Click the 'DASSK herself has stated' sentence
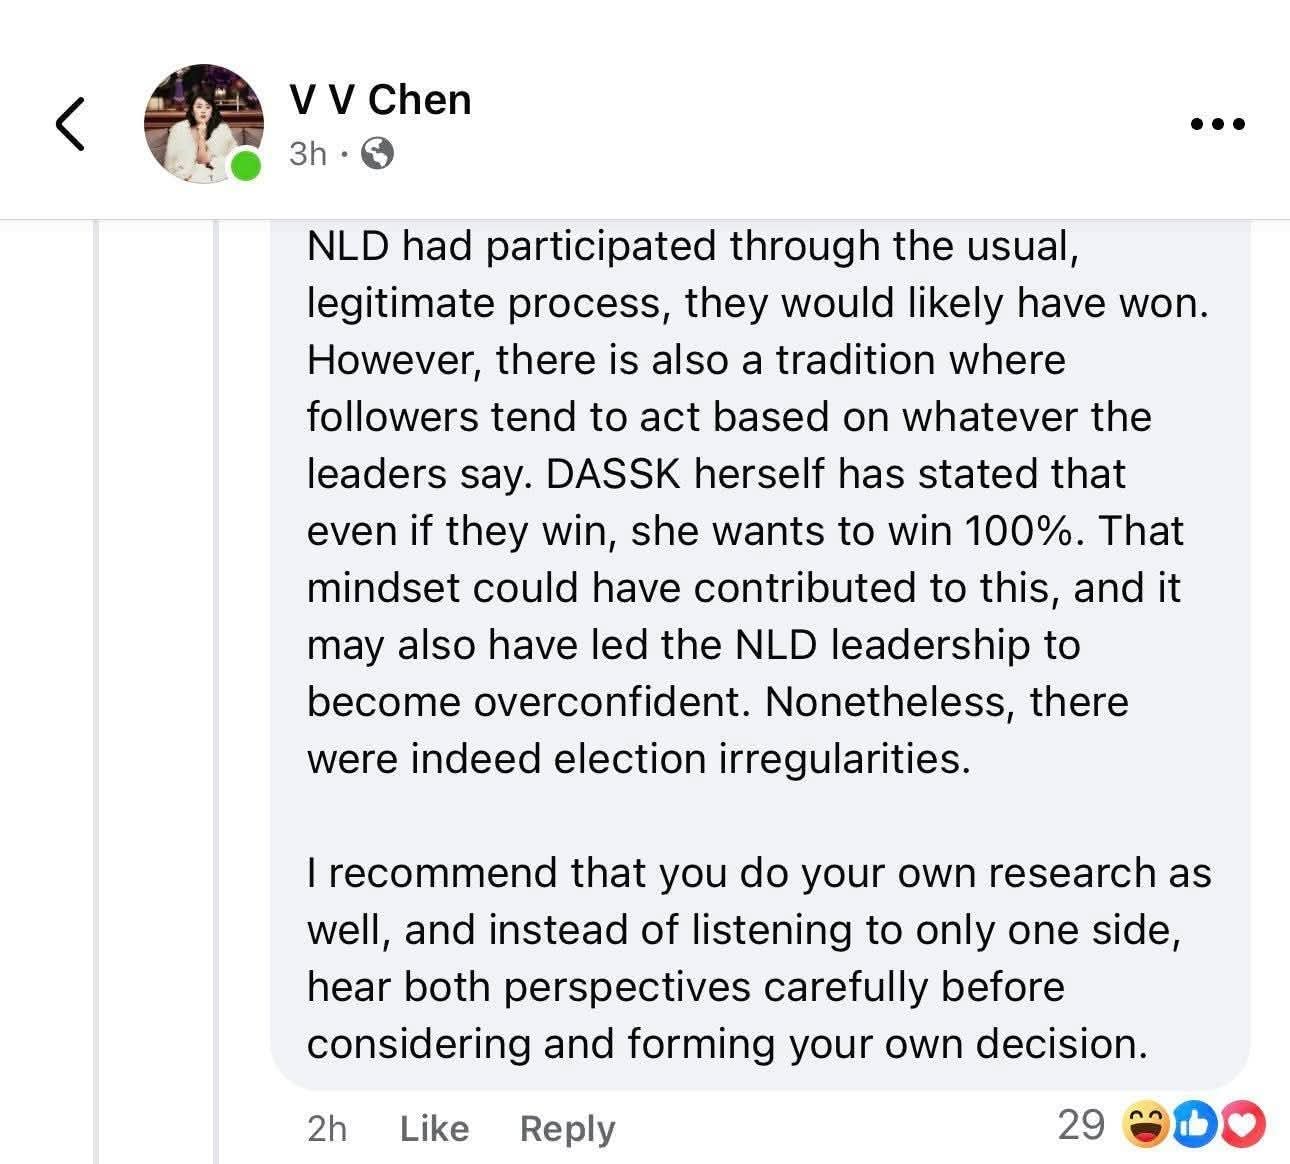 835,474
